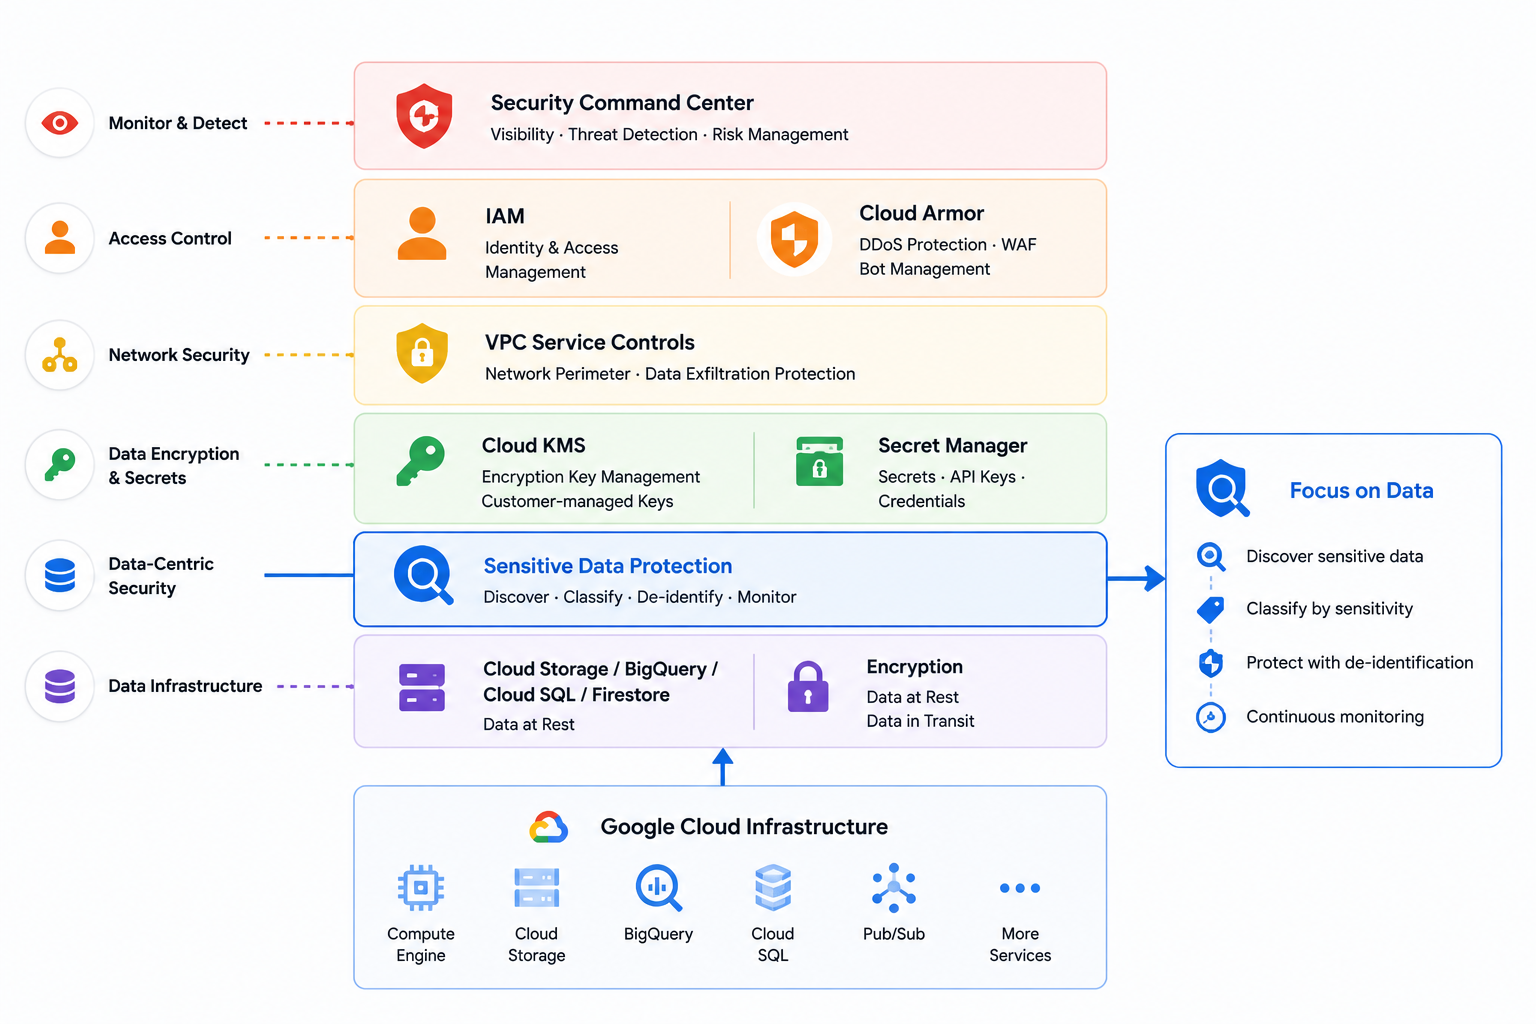Click the Sensitive Data Protection heading
This screenshot has width=1536, height=1024.
(x=608, y=566)
